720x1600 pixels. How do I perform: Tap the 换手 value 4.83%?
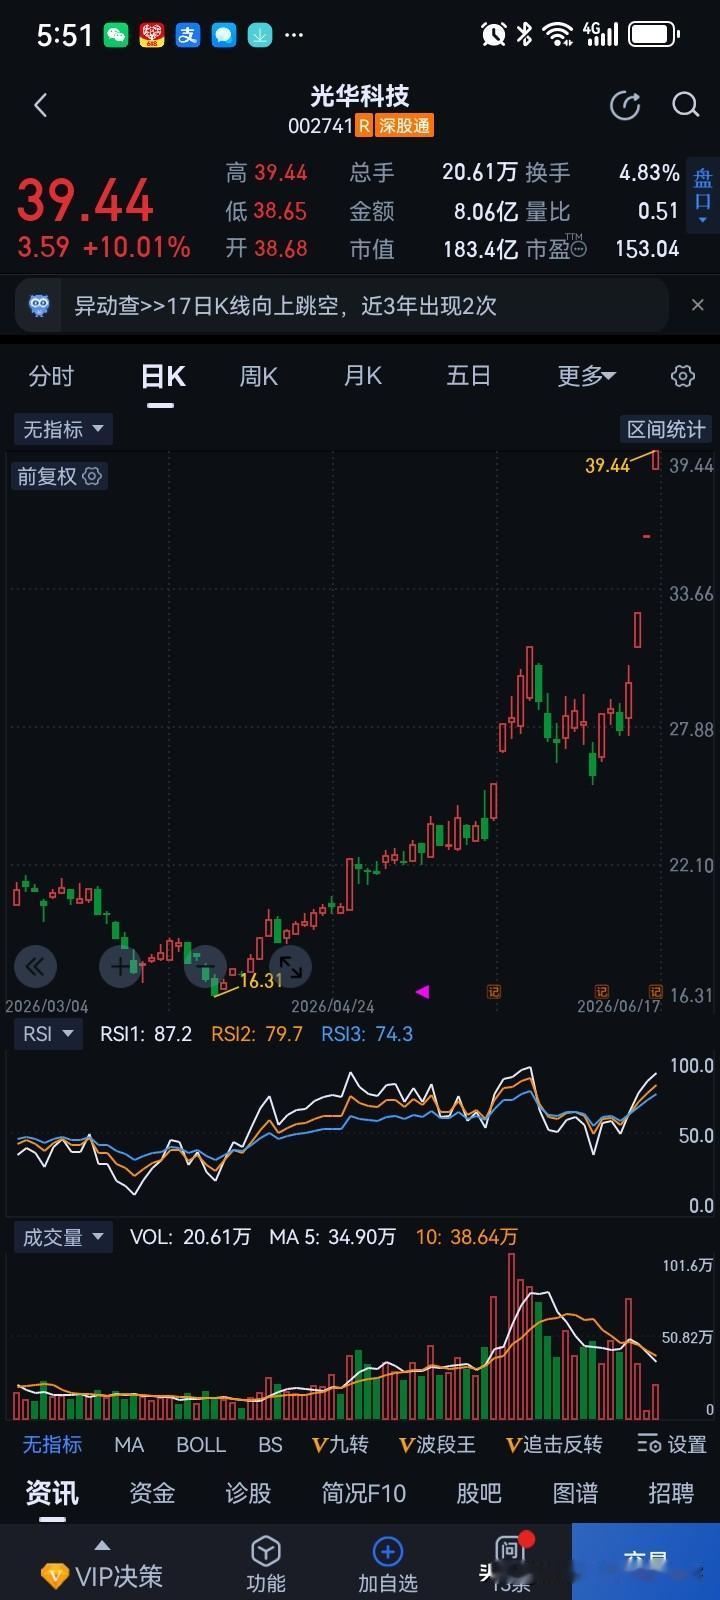pos(649,172)
